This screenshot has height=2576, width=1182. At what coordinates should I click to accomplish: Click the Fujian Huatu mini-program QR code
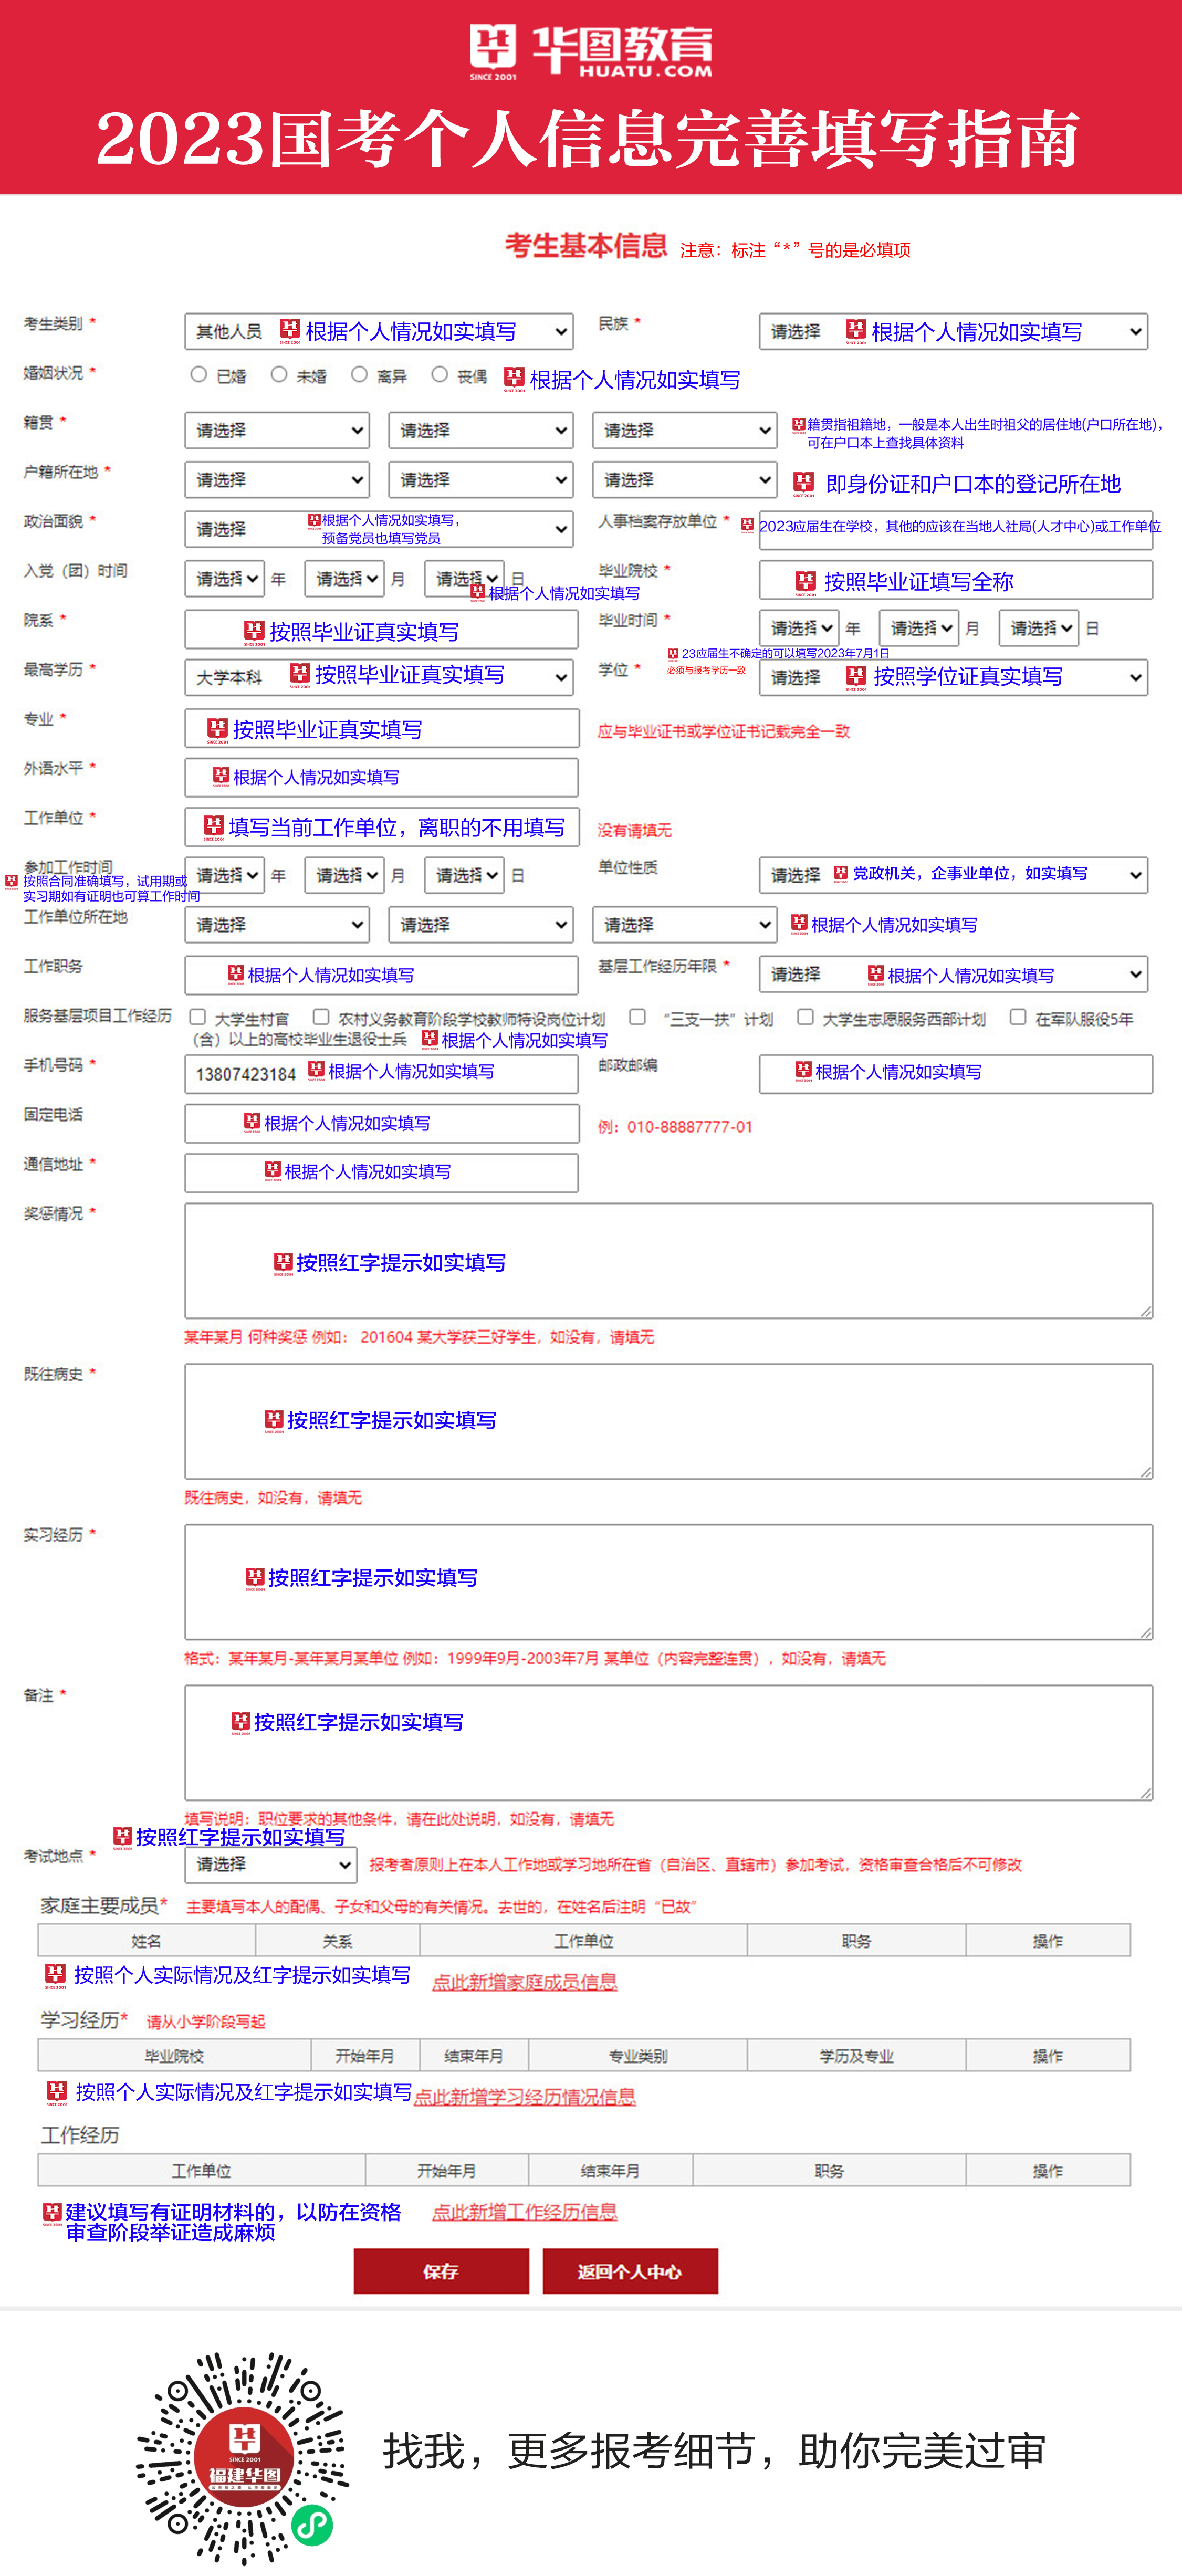pyautogui.click(x=243, y=2459)
